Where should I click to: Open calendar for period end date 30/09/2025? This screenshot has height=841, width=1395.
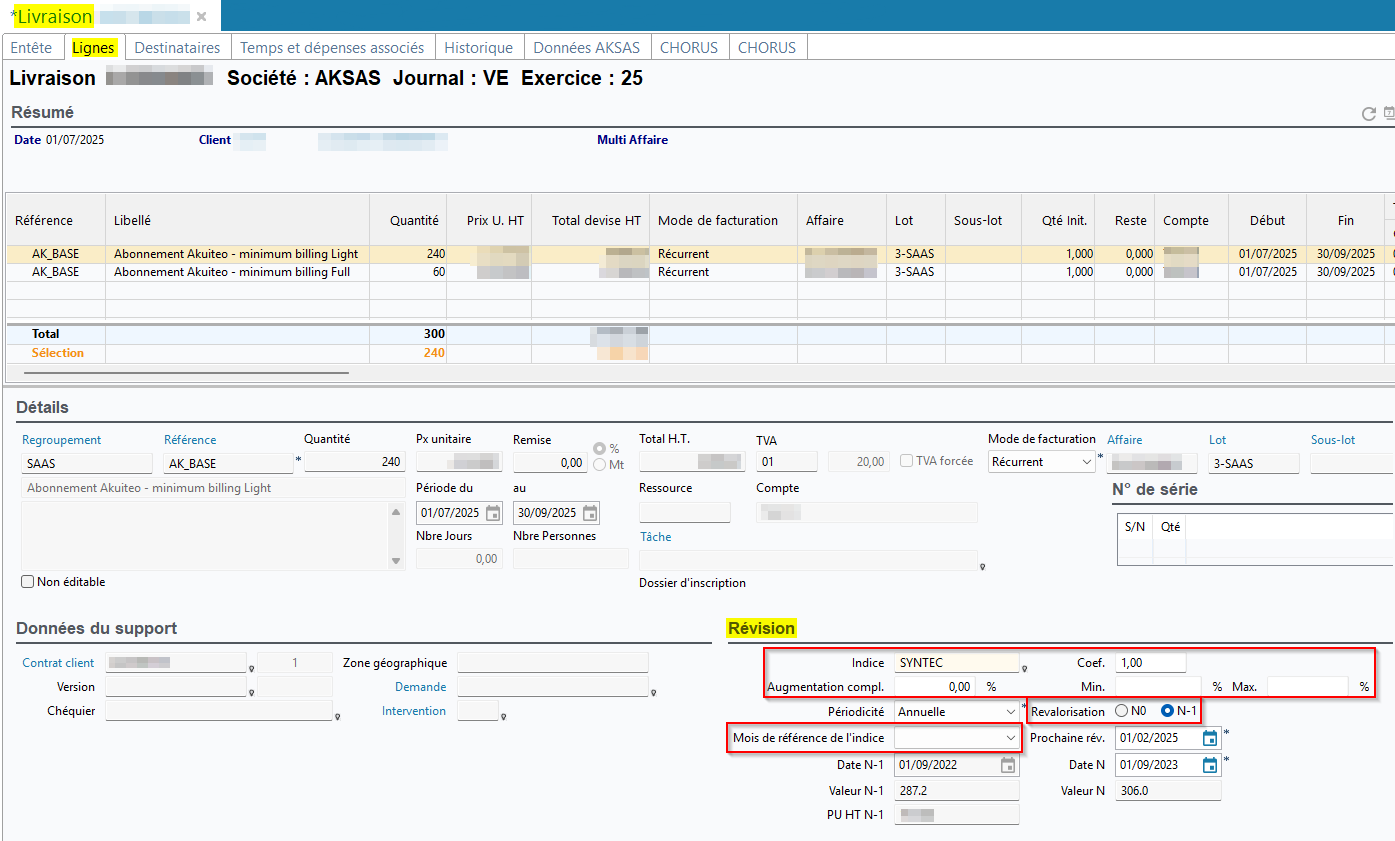(590, 513)
